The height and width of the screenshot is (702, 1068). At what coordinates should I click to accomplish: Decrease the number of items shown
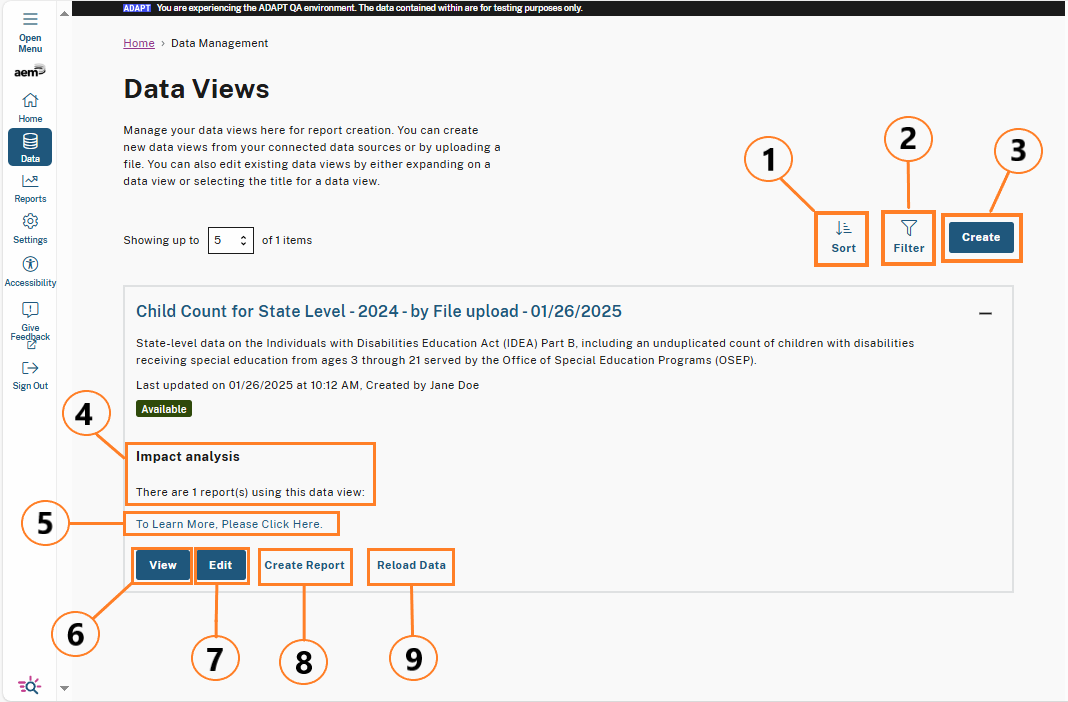[243, 244]
